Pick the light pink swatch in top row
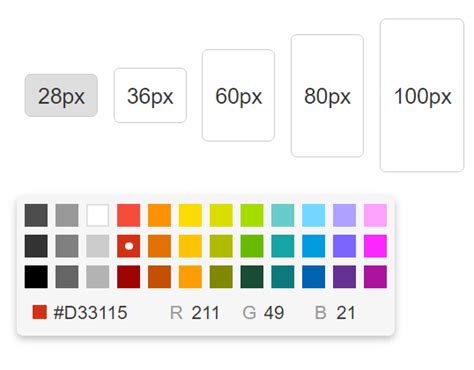This screenshot has height=370, width=474. (375, 215)
